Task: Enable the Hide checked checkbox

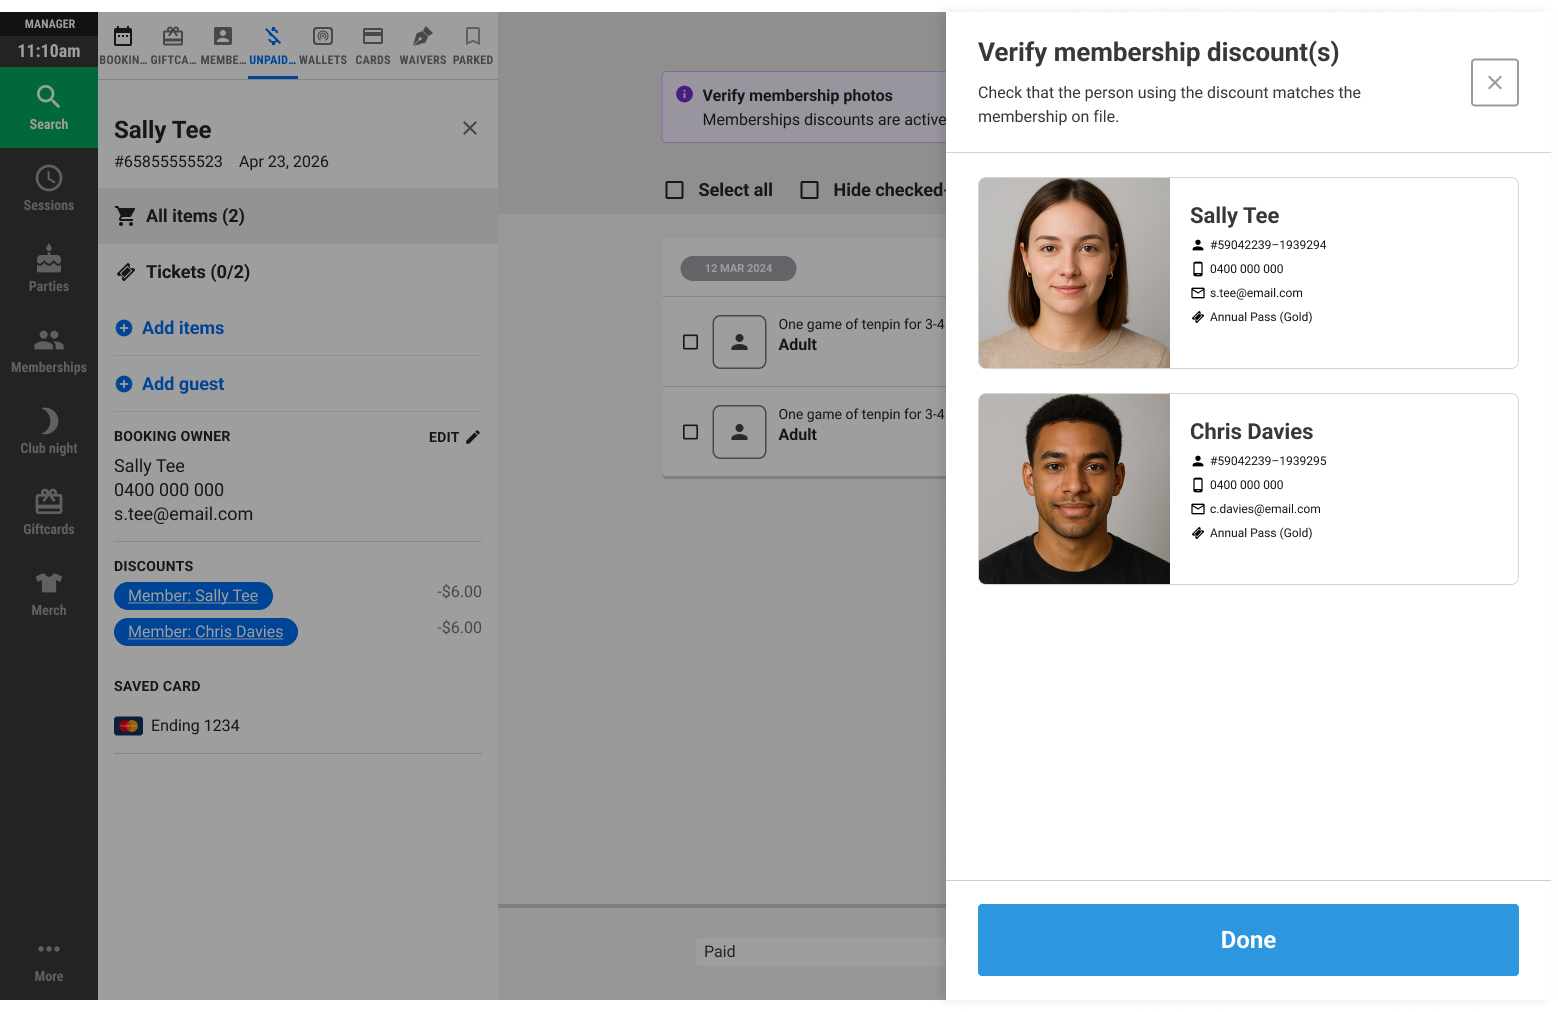Action: [x=810, y=190]
